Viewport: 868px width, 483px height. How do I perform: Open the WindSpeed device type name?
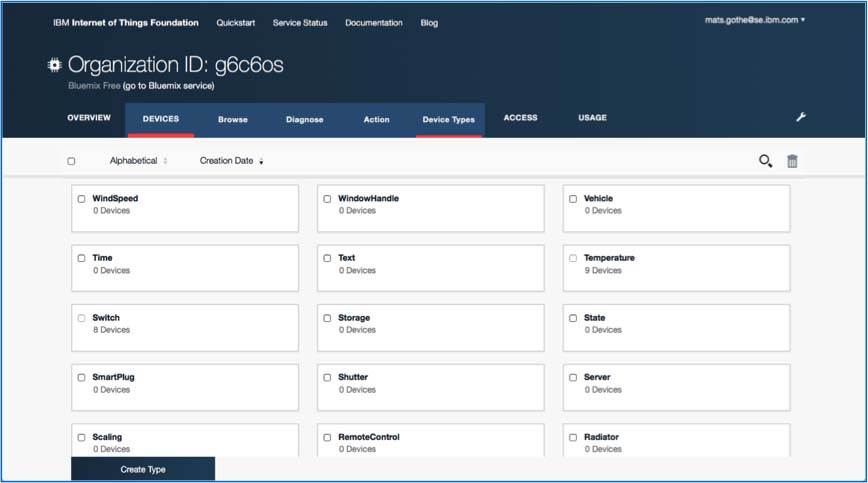point(115,198)
